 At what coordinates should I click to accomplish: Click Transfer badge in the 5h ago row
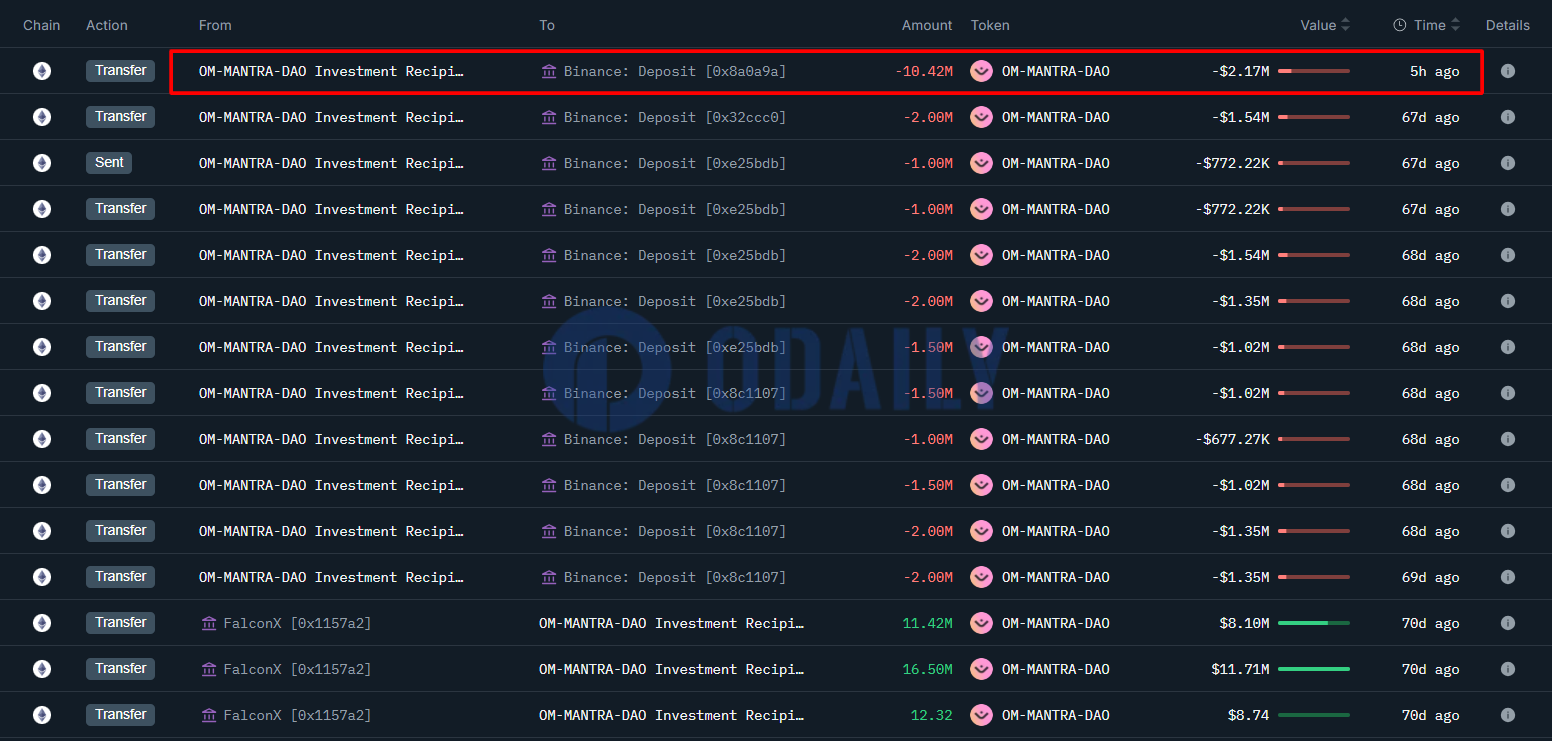[121, 71]
